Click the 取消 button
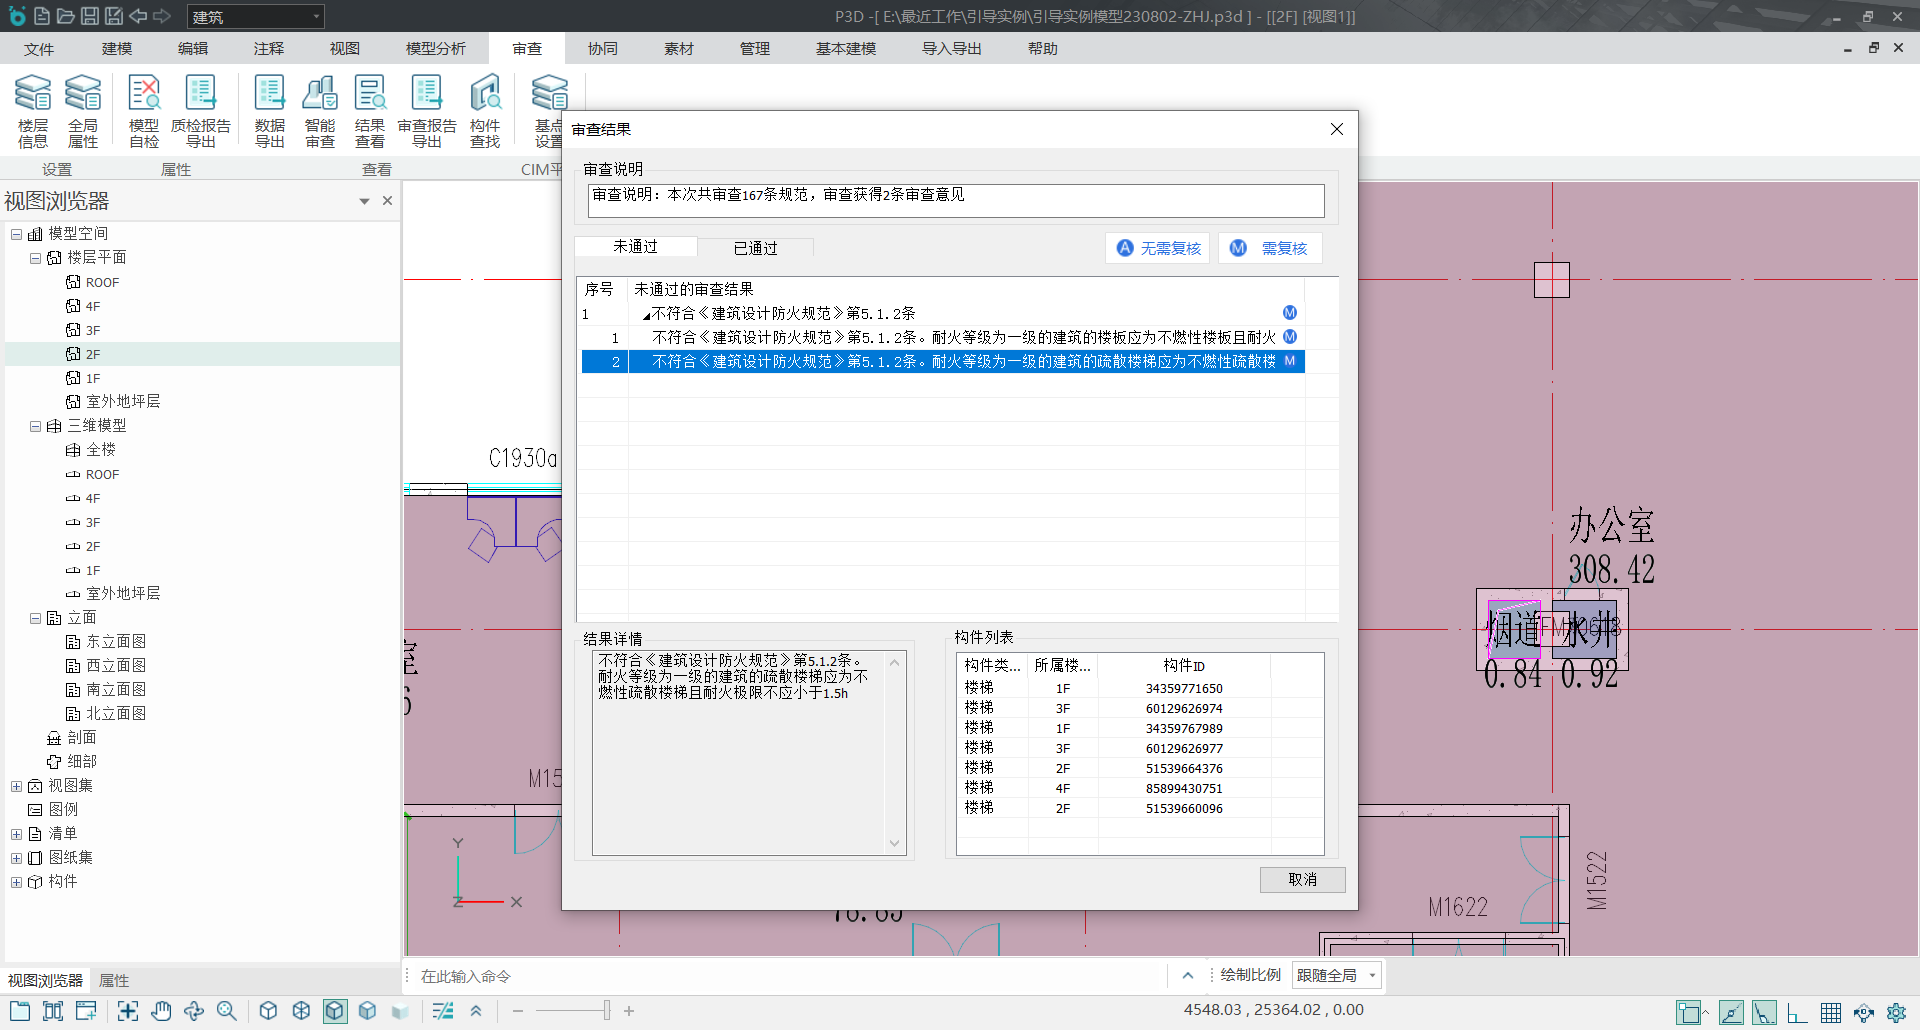 1302,879
